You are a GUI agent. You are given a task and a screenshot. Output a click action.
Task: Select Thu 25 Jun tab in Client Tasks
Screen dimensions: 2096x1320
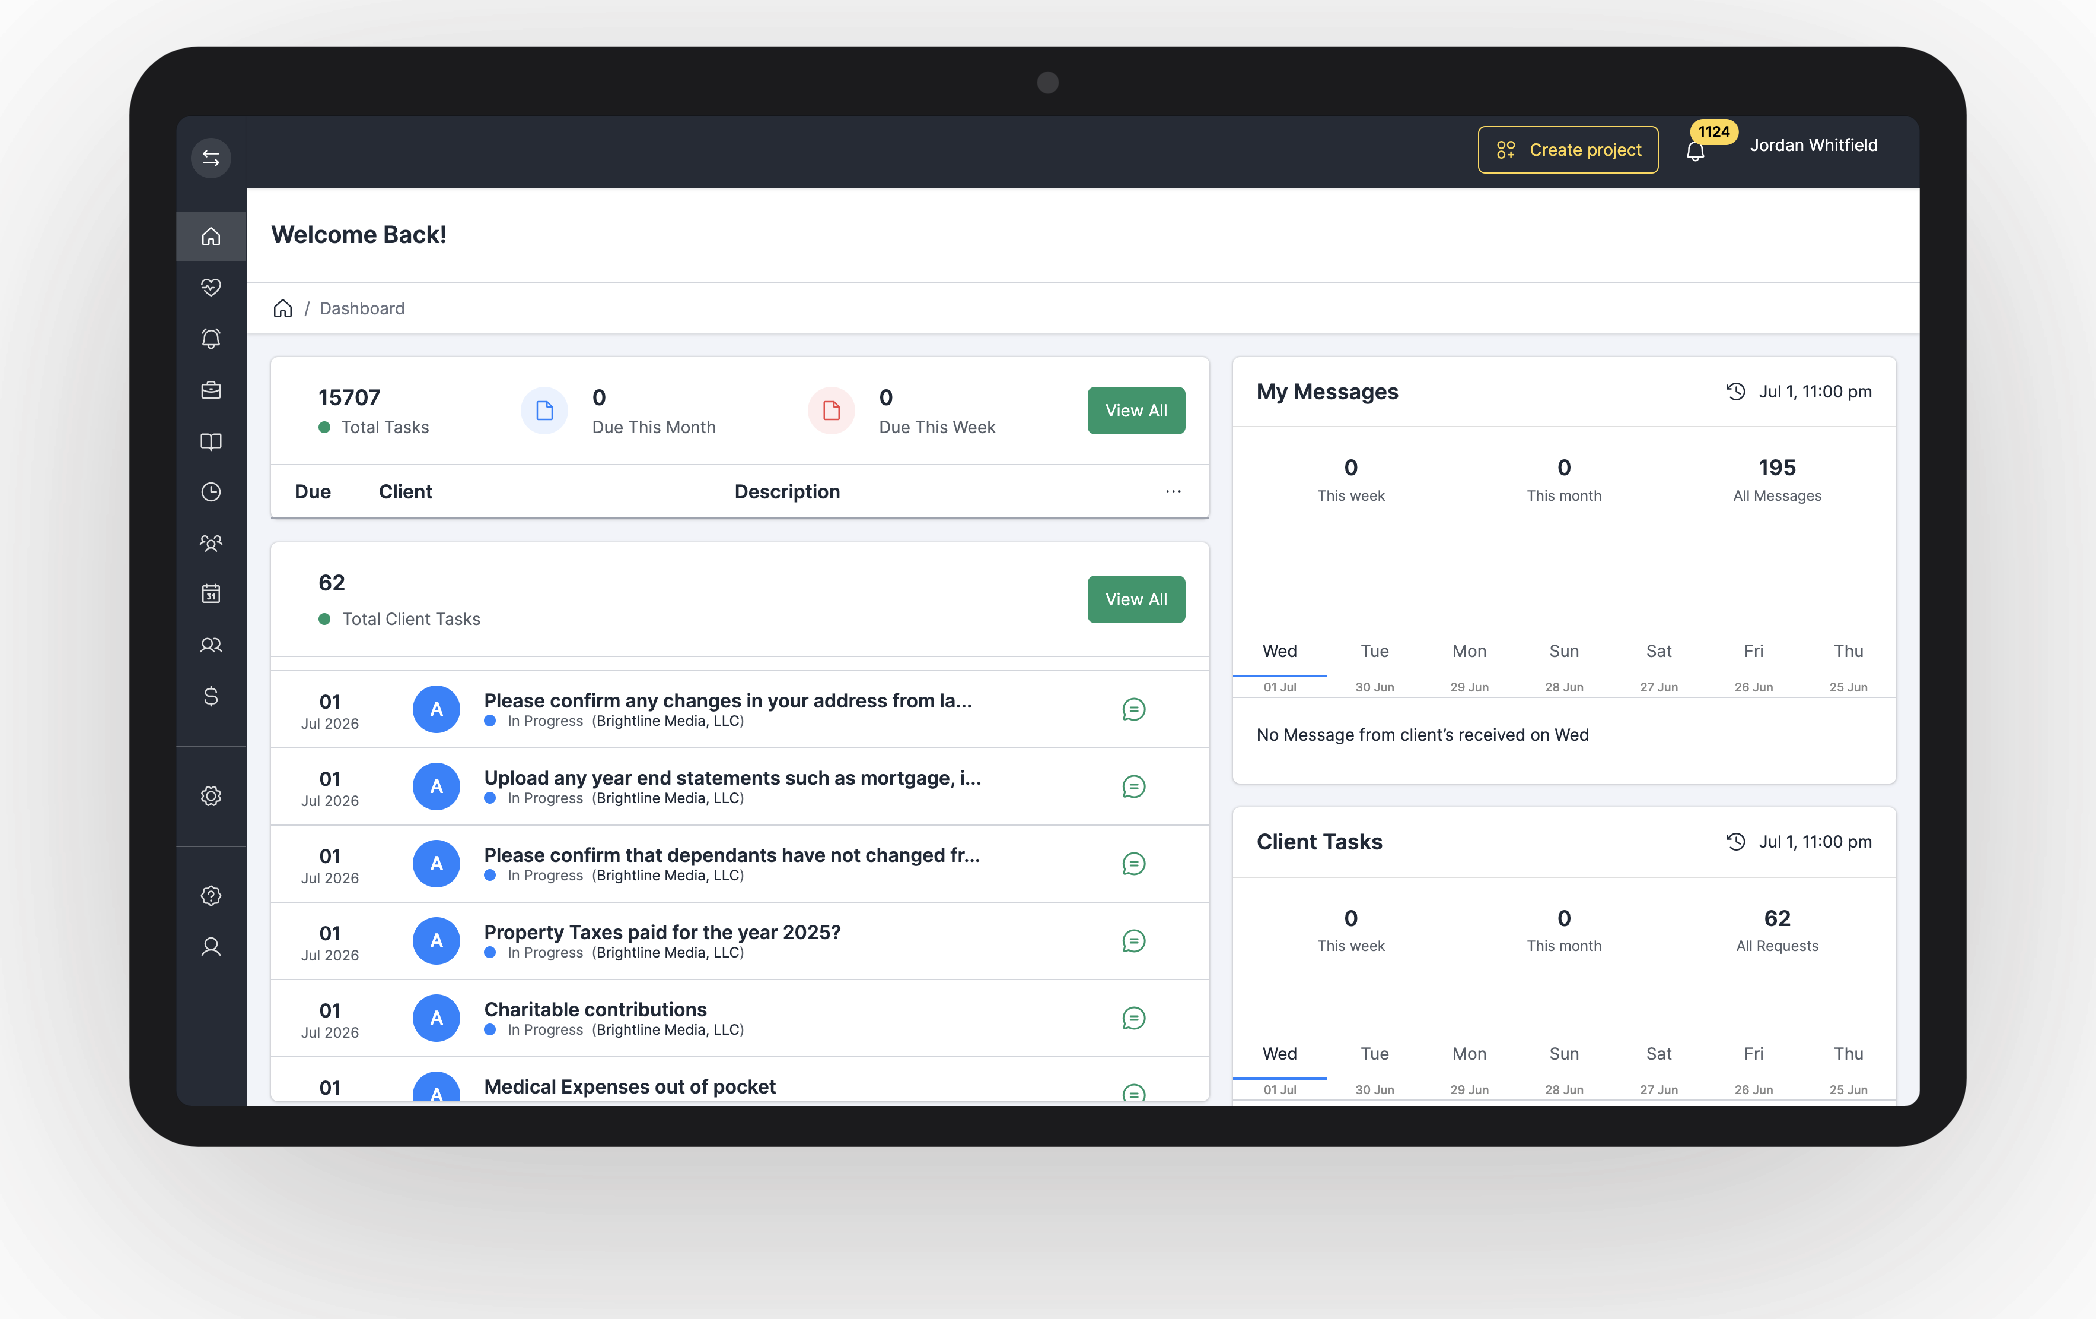tap(1849, 1070)
